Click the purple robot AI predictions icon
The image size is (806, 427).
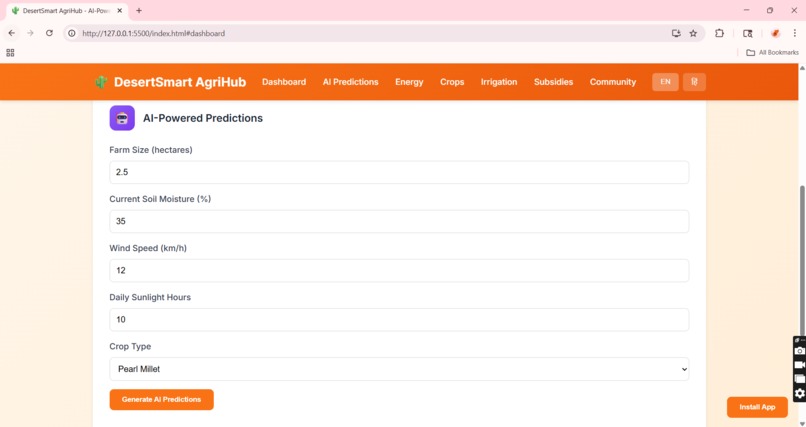122,118
